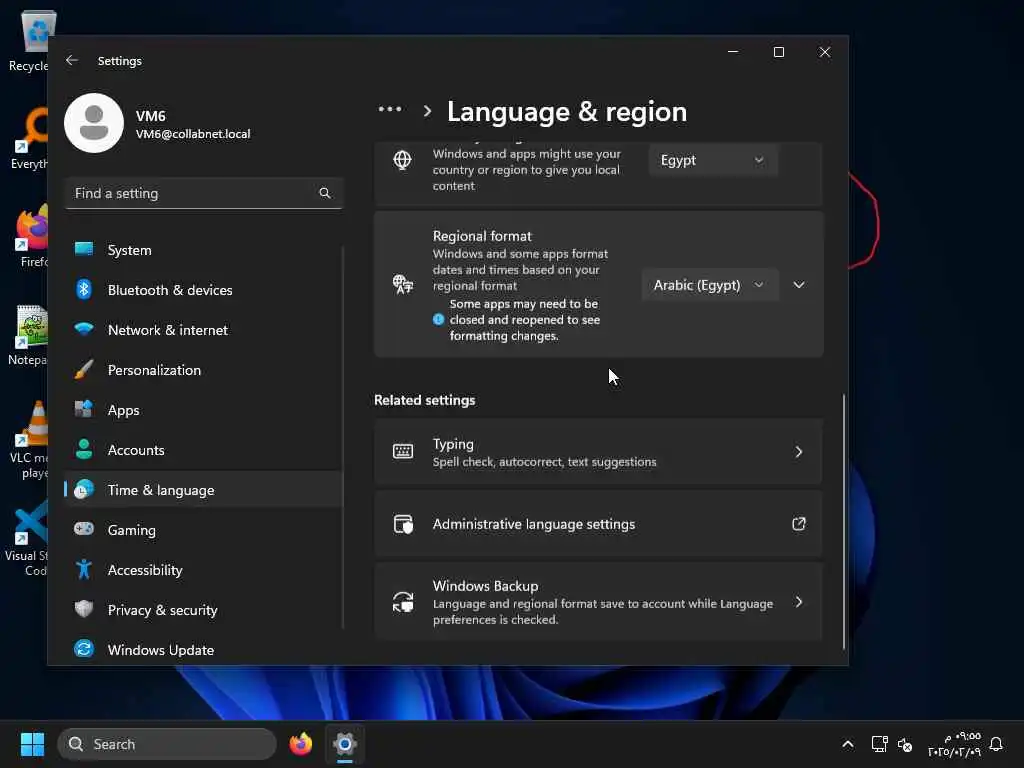Click the Personalization paintbrush icon
The image size is (1024, 768).
click(x=84, y=369)
